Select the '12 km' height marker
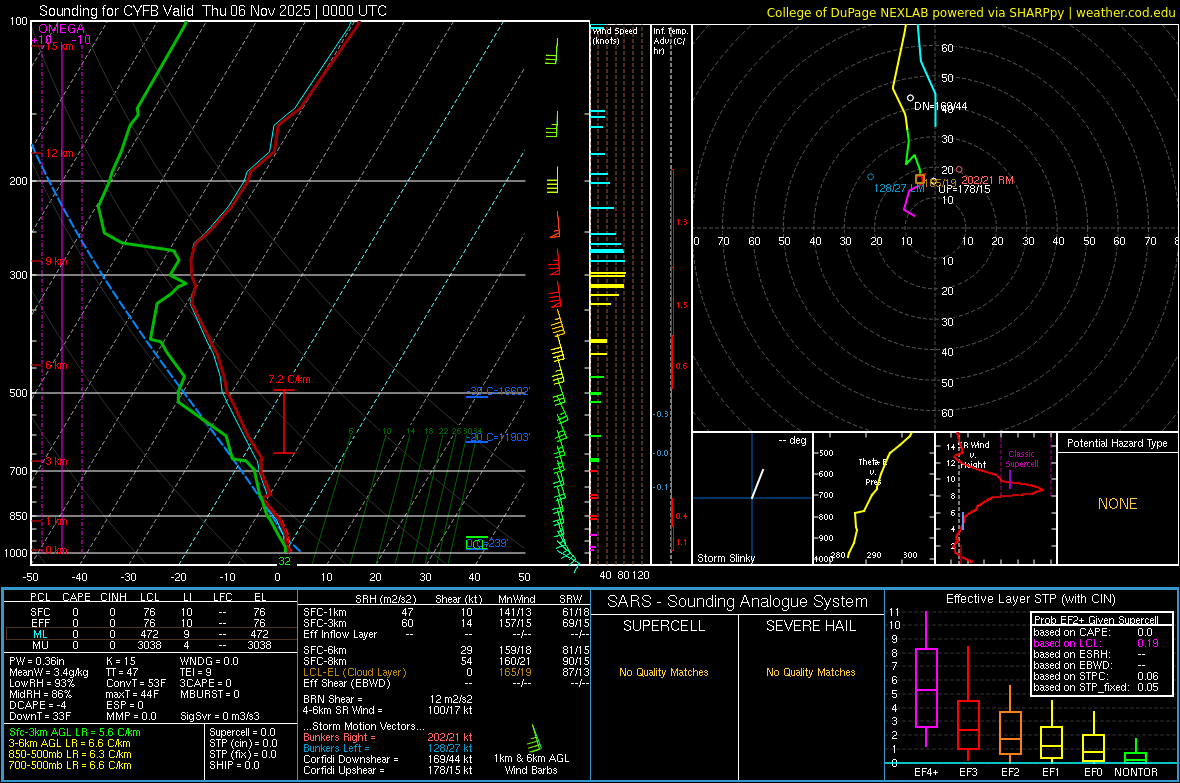 coord(59,153)
